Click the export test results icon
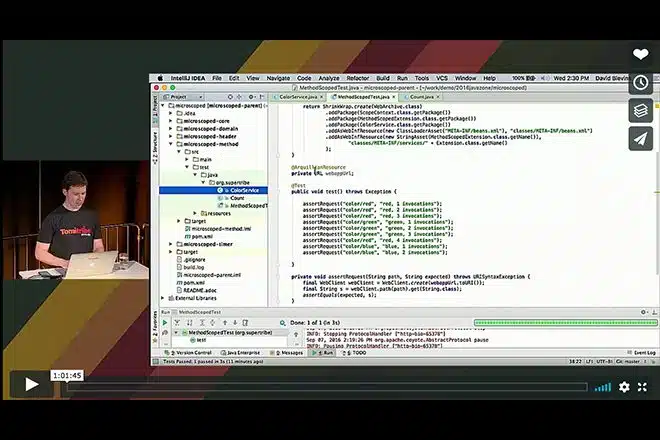The image size is (660, 440). click(x=245, y=323)
